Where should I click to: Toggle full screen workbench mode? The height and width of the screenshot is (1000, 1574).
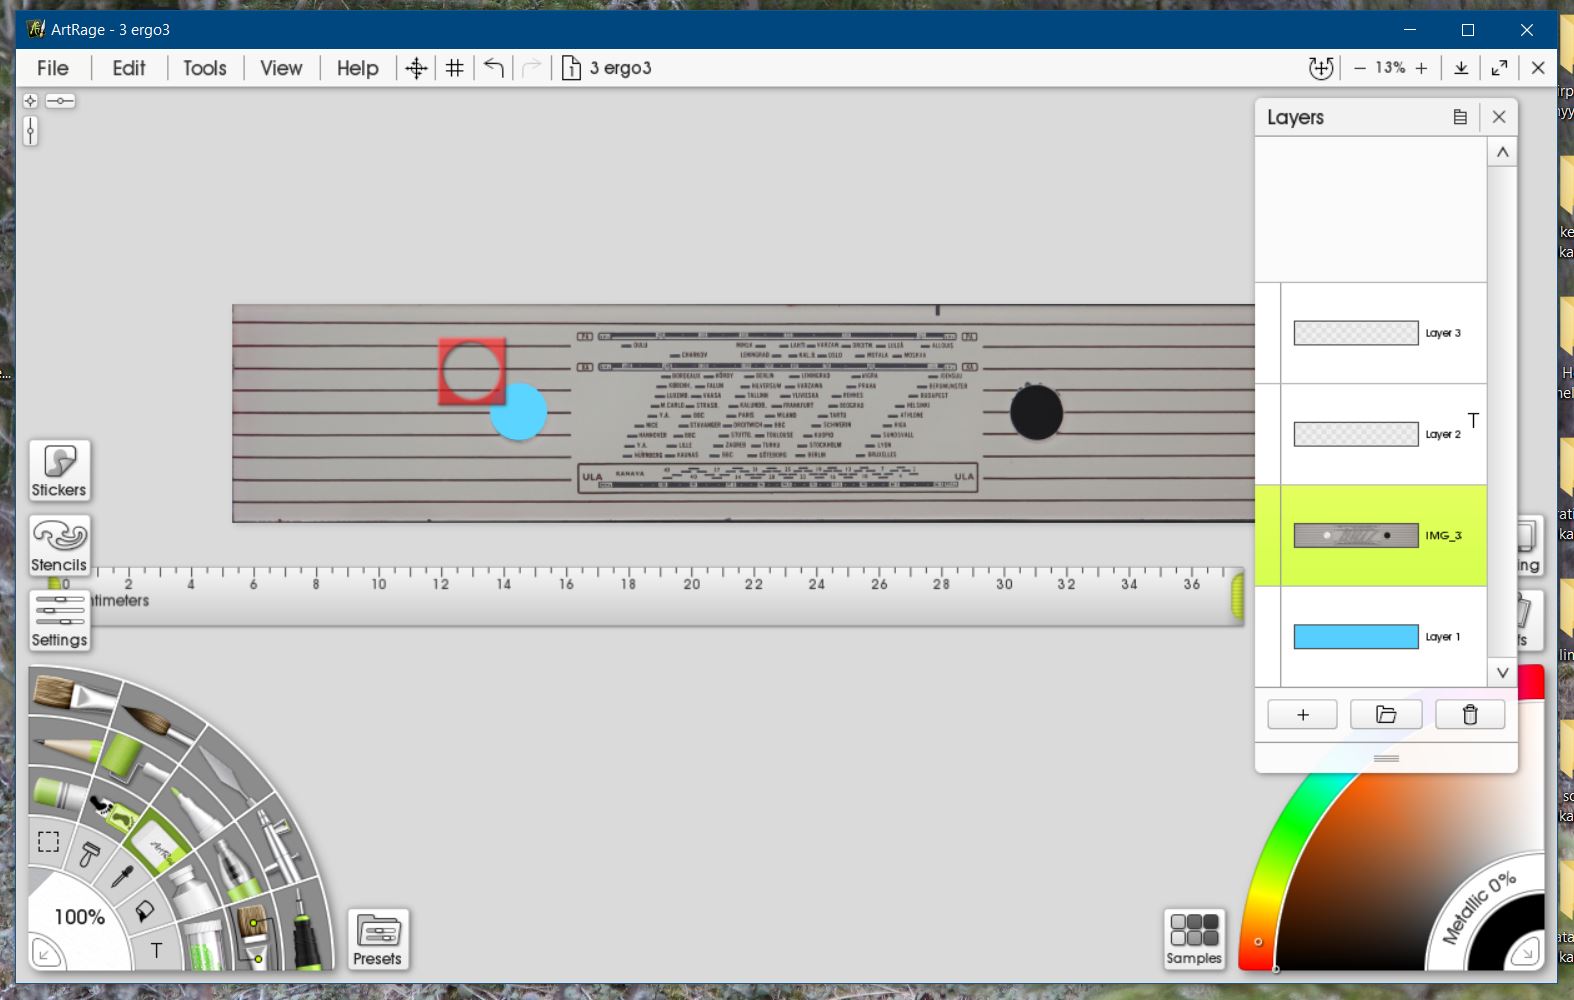click(x=1499, y=68)
